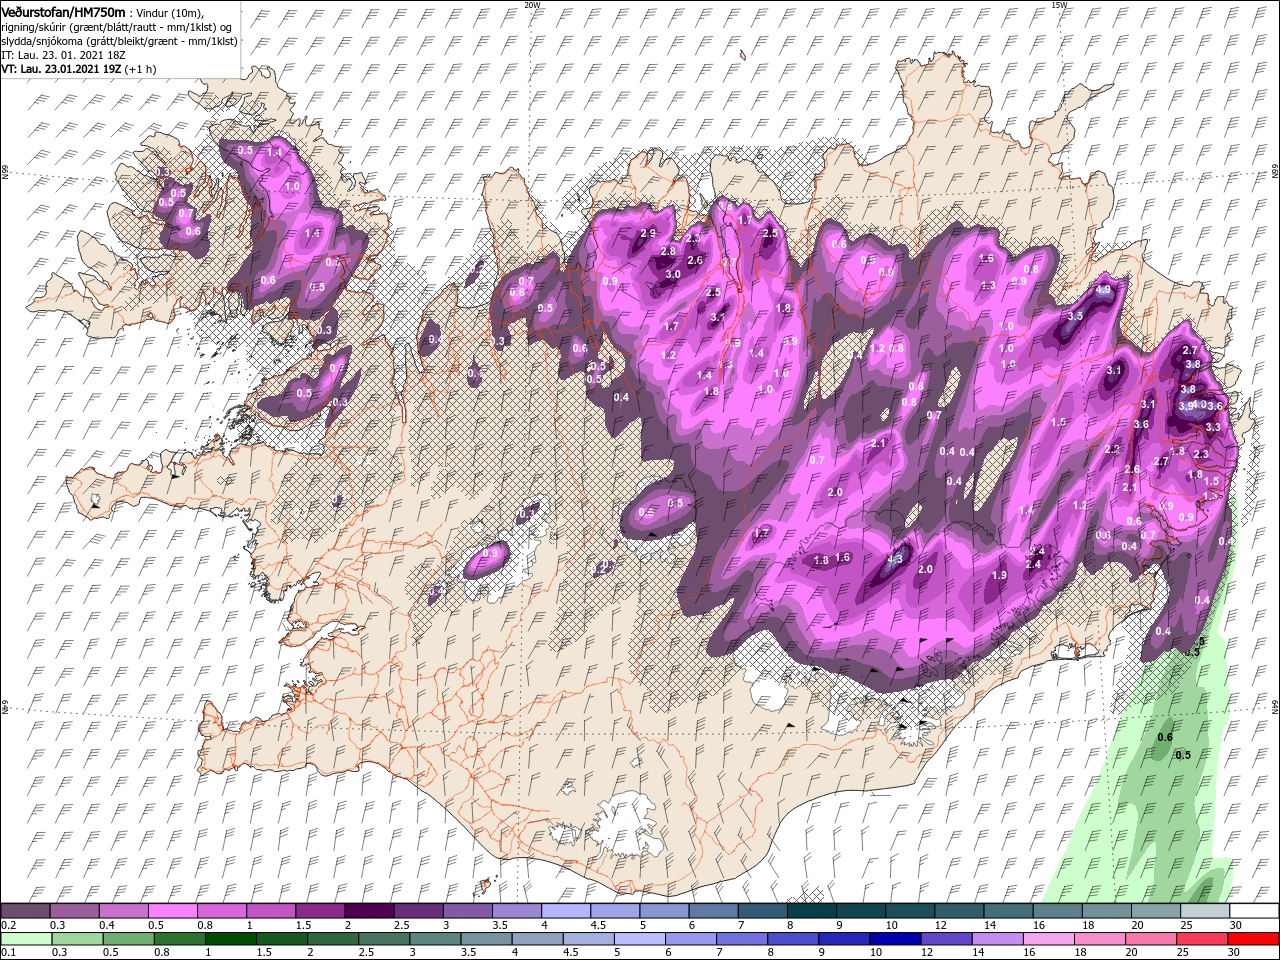Screen dimensions: 1280x960
Task: Click the bright red swatch after 30
Action: (1254, 939)
